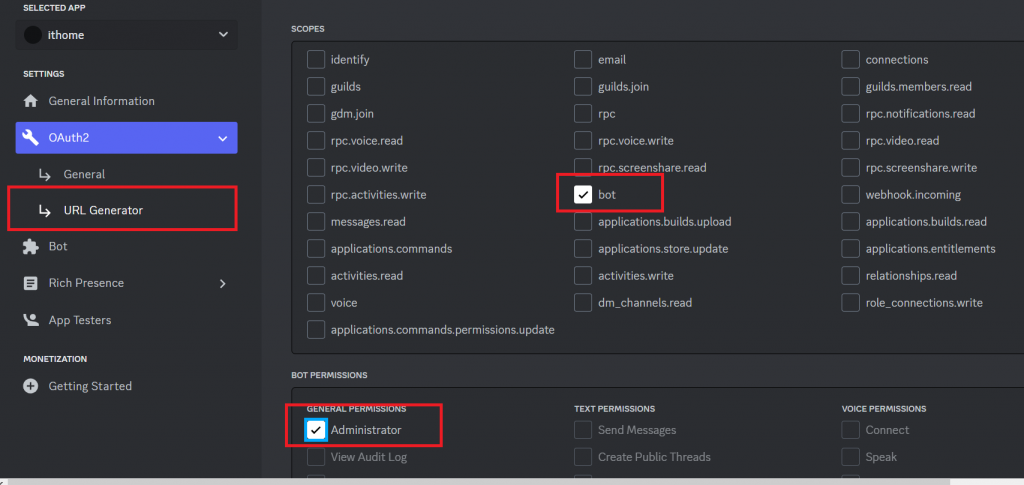Screen dimensions: 1024x485
Task: Uncheck the Administrator permission
Action: [x=316, y=430]
